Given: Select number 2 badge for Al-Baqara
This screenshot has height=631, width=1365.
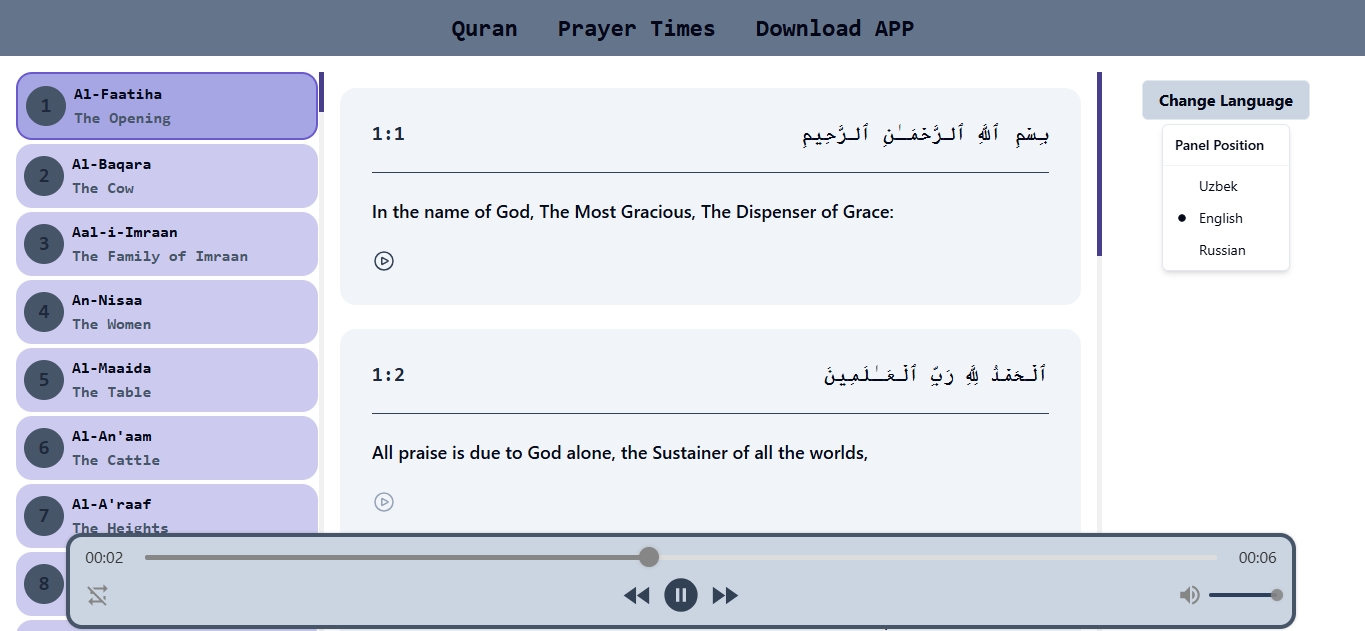Looking at the screenshot, I should tap(44, 176).
